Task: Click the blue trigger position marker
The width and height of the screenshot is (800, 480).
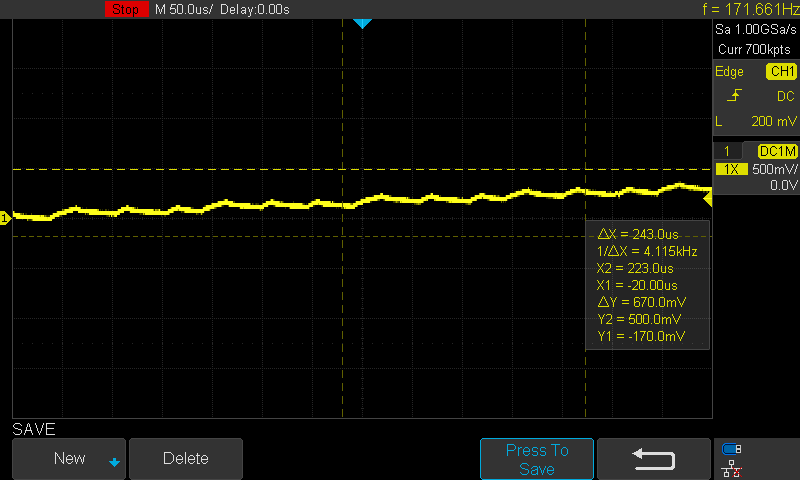Action: (362, 23)
